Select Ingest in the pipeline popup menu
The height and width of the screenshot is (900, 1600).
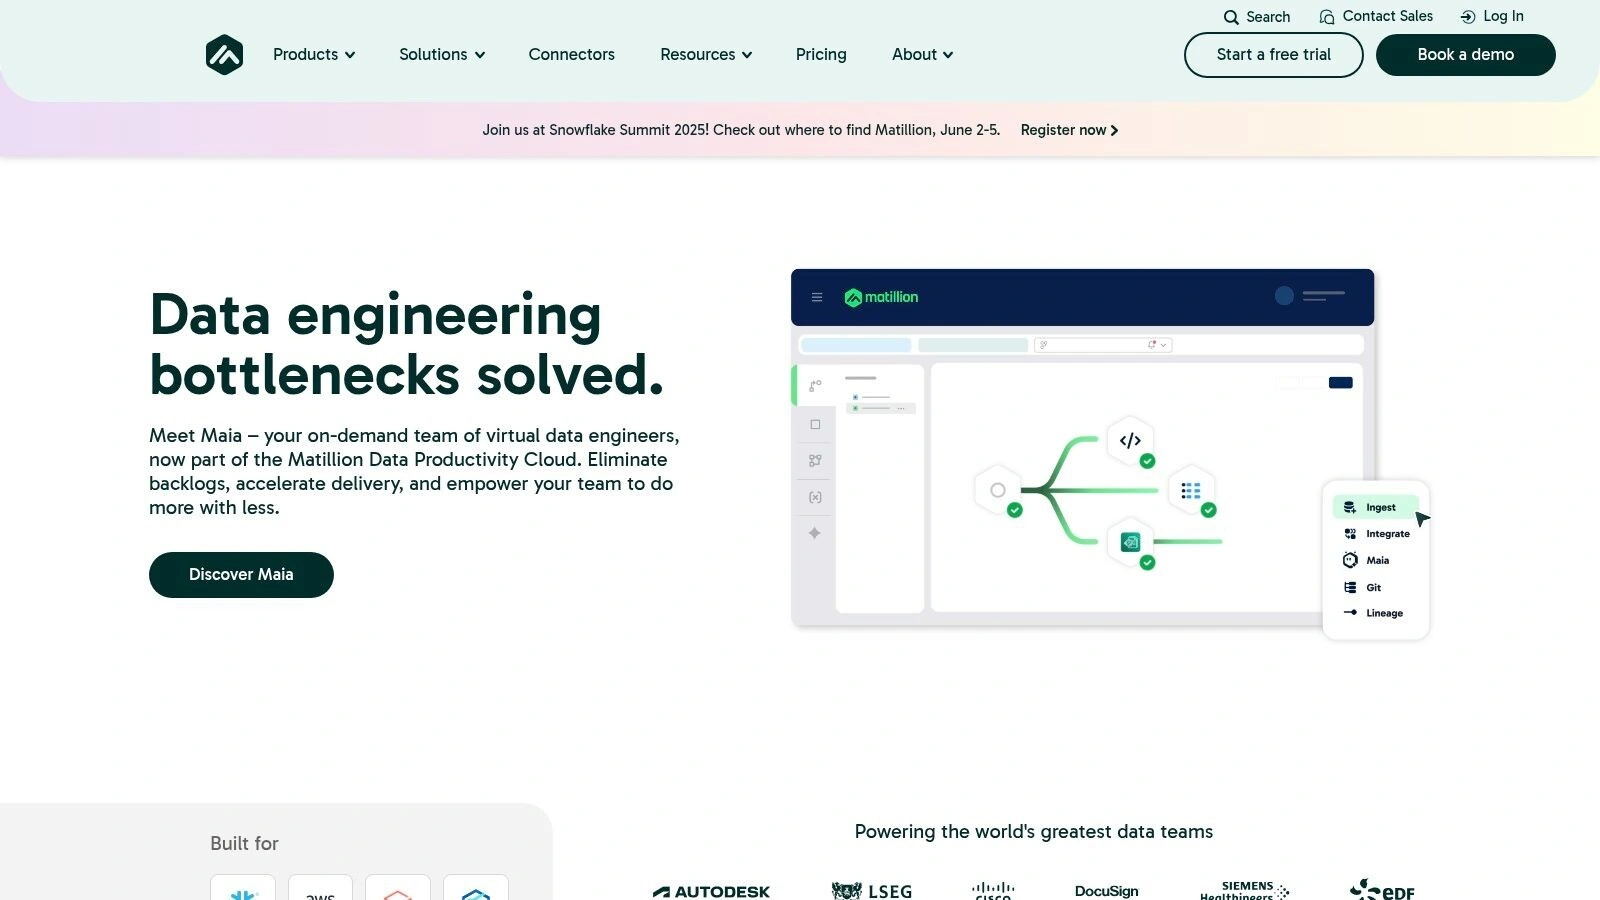[1380, 507]
